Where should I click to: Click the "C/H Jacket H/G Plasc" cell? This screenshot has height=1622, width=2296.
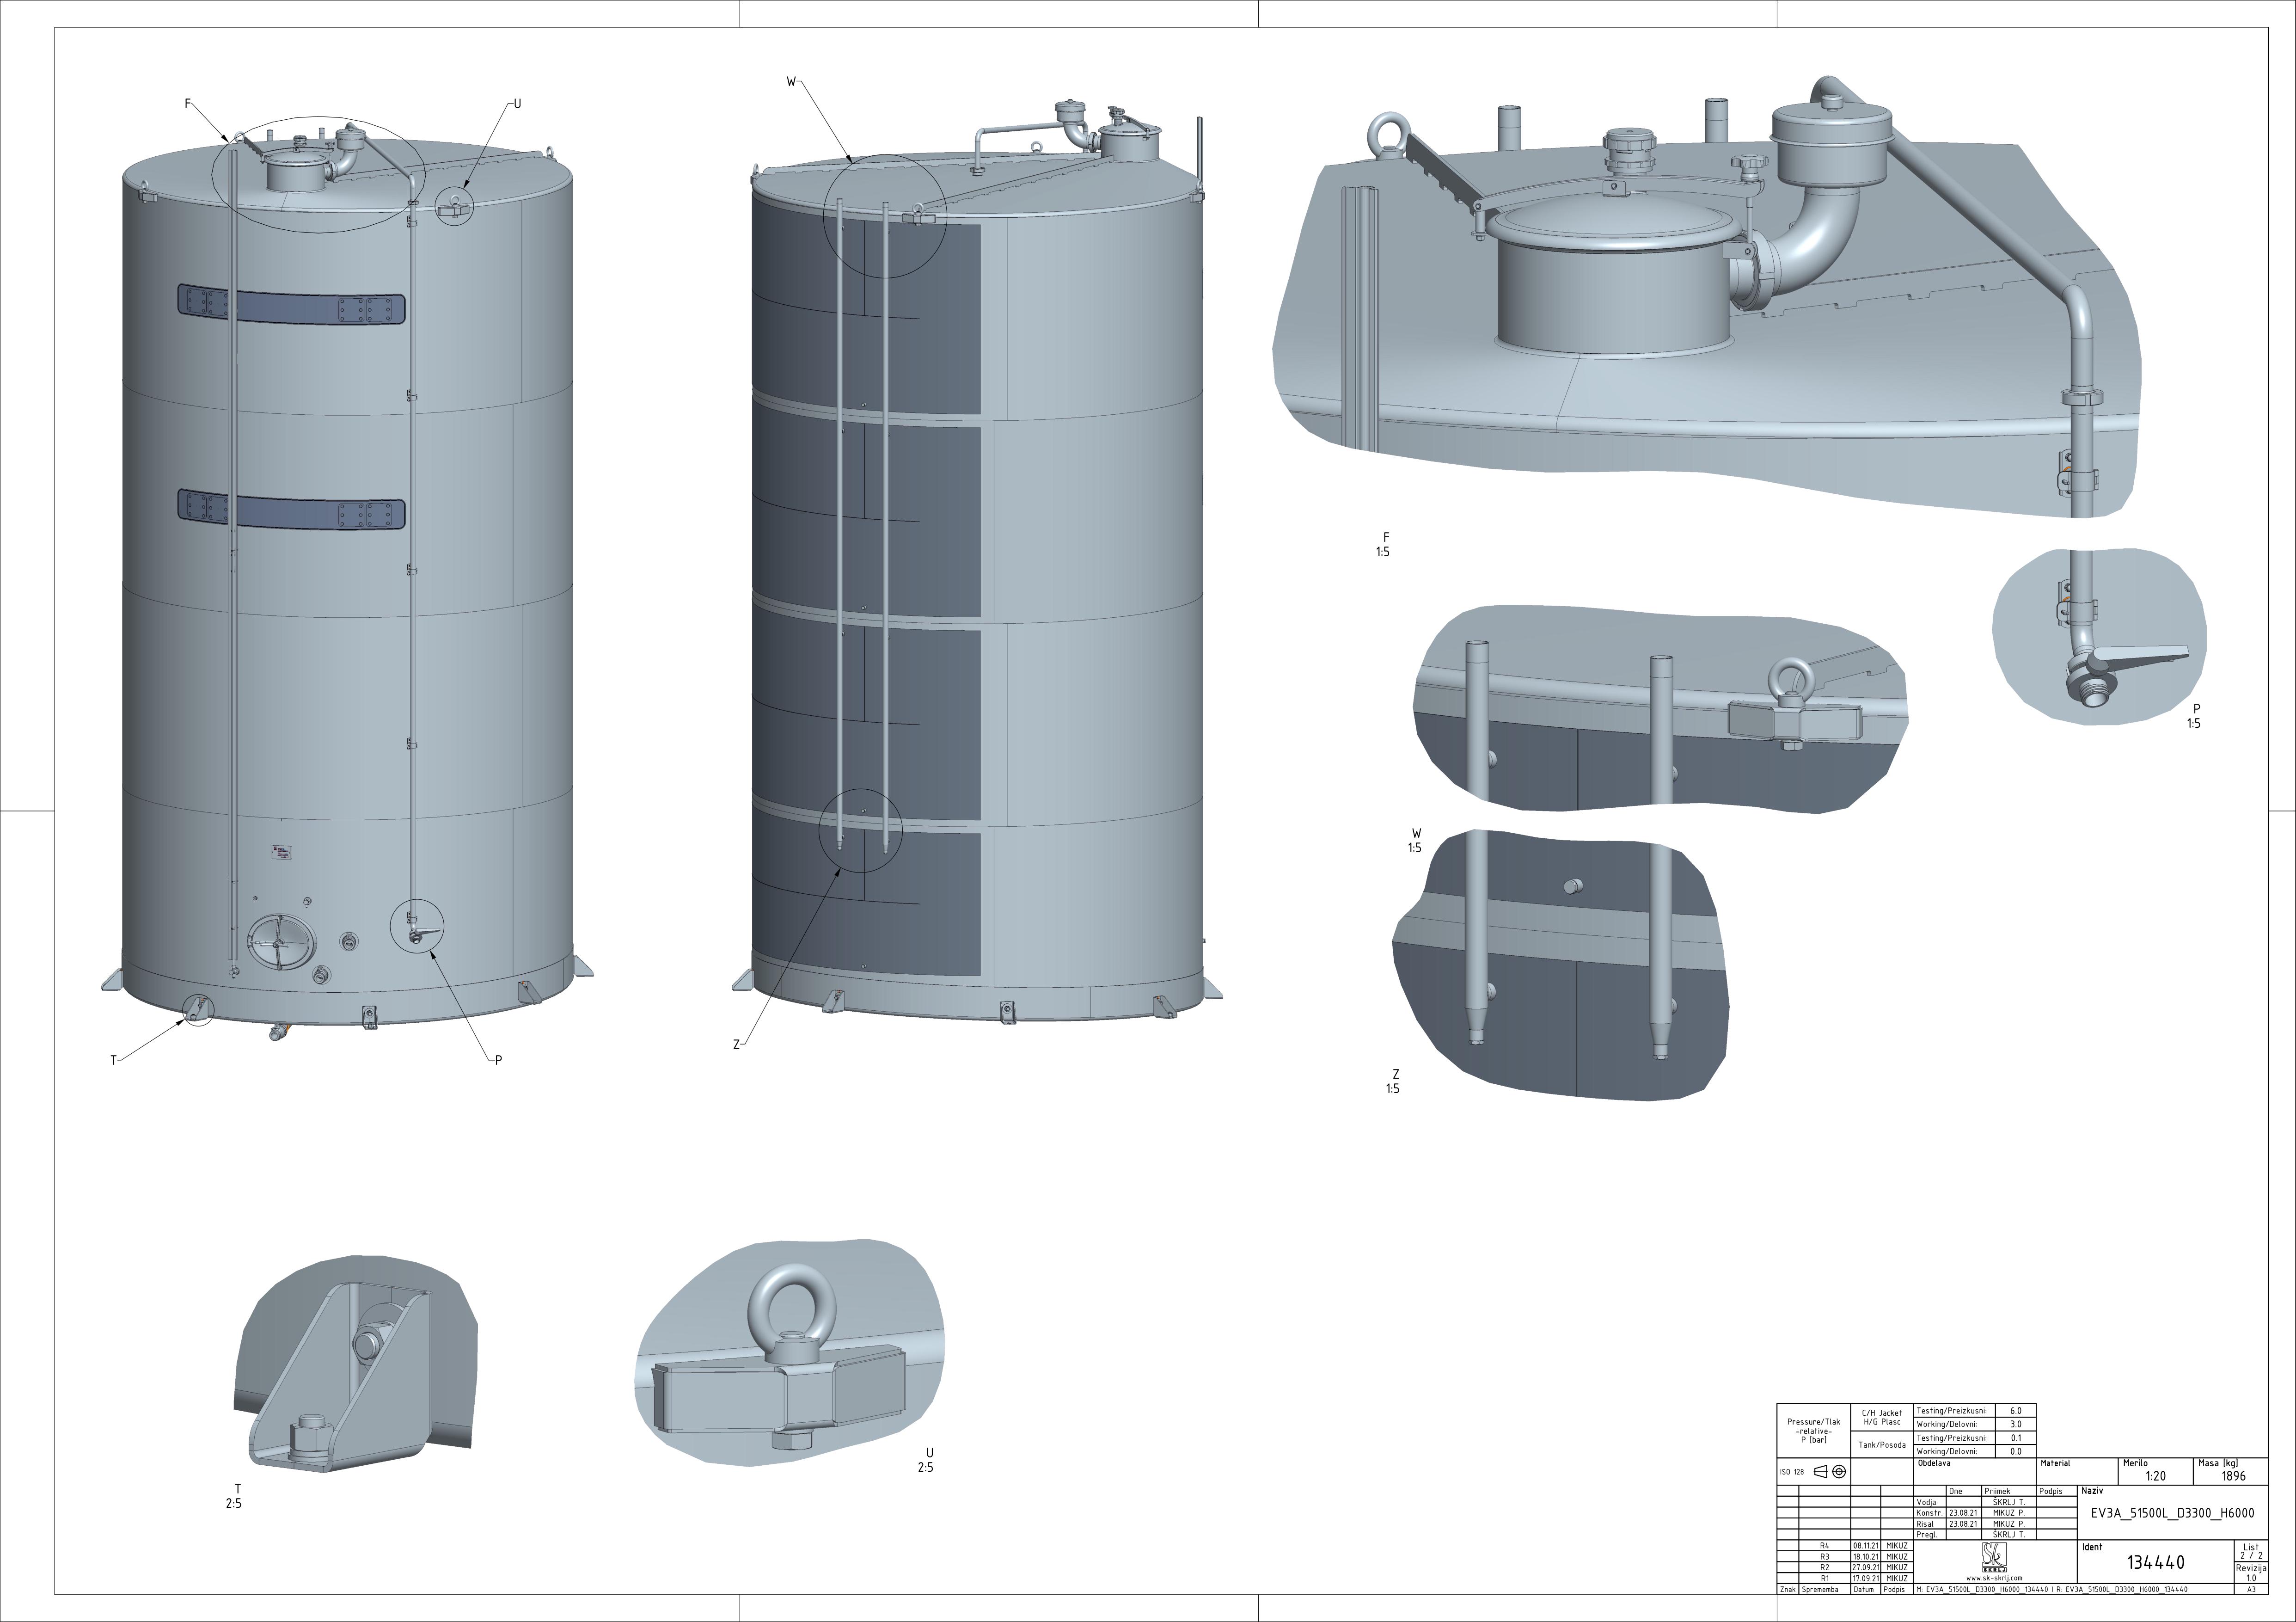(1881, 1418)
